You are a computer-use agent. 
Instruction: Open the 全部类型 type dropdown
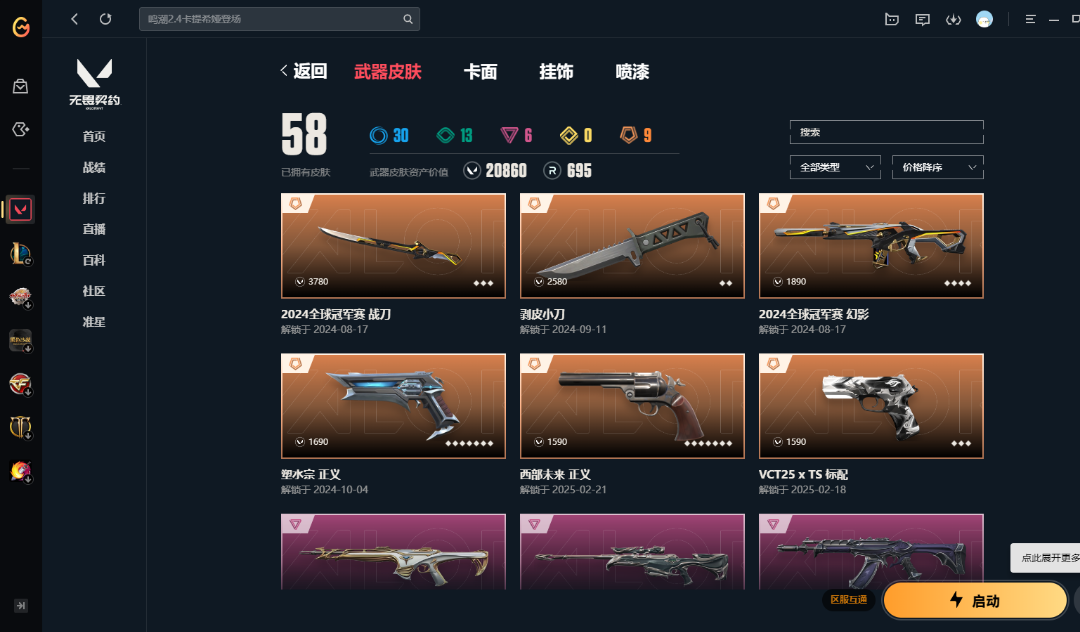[835, 167]
